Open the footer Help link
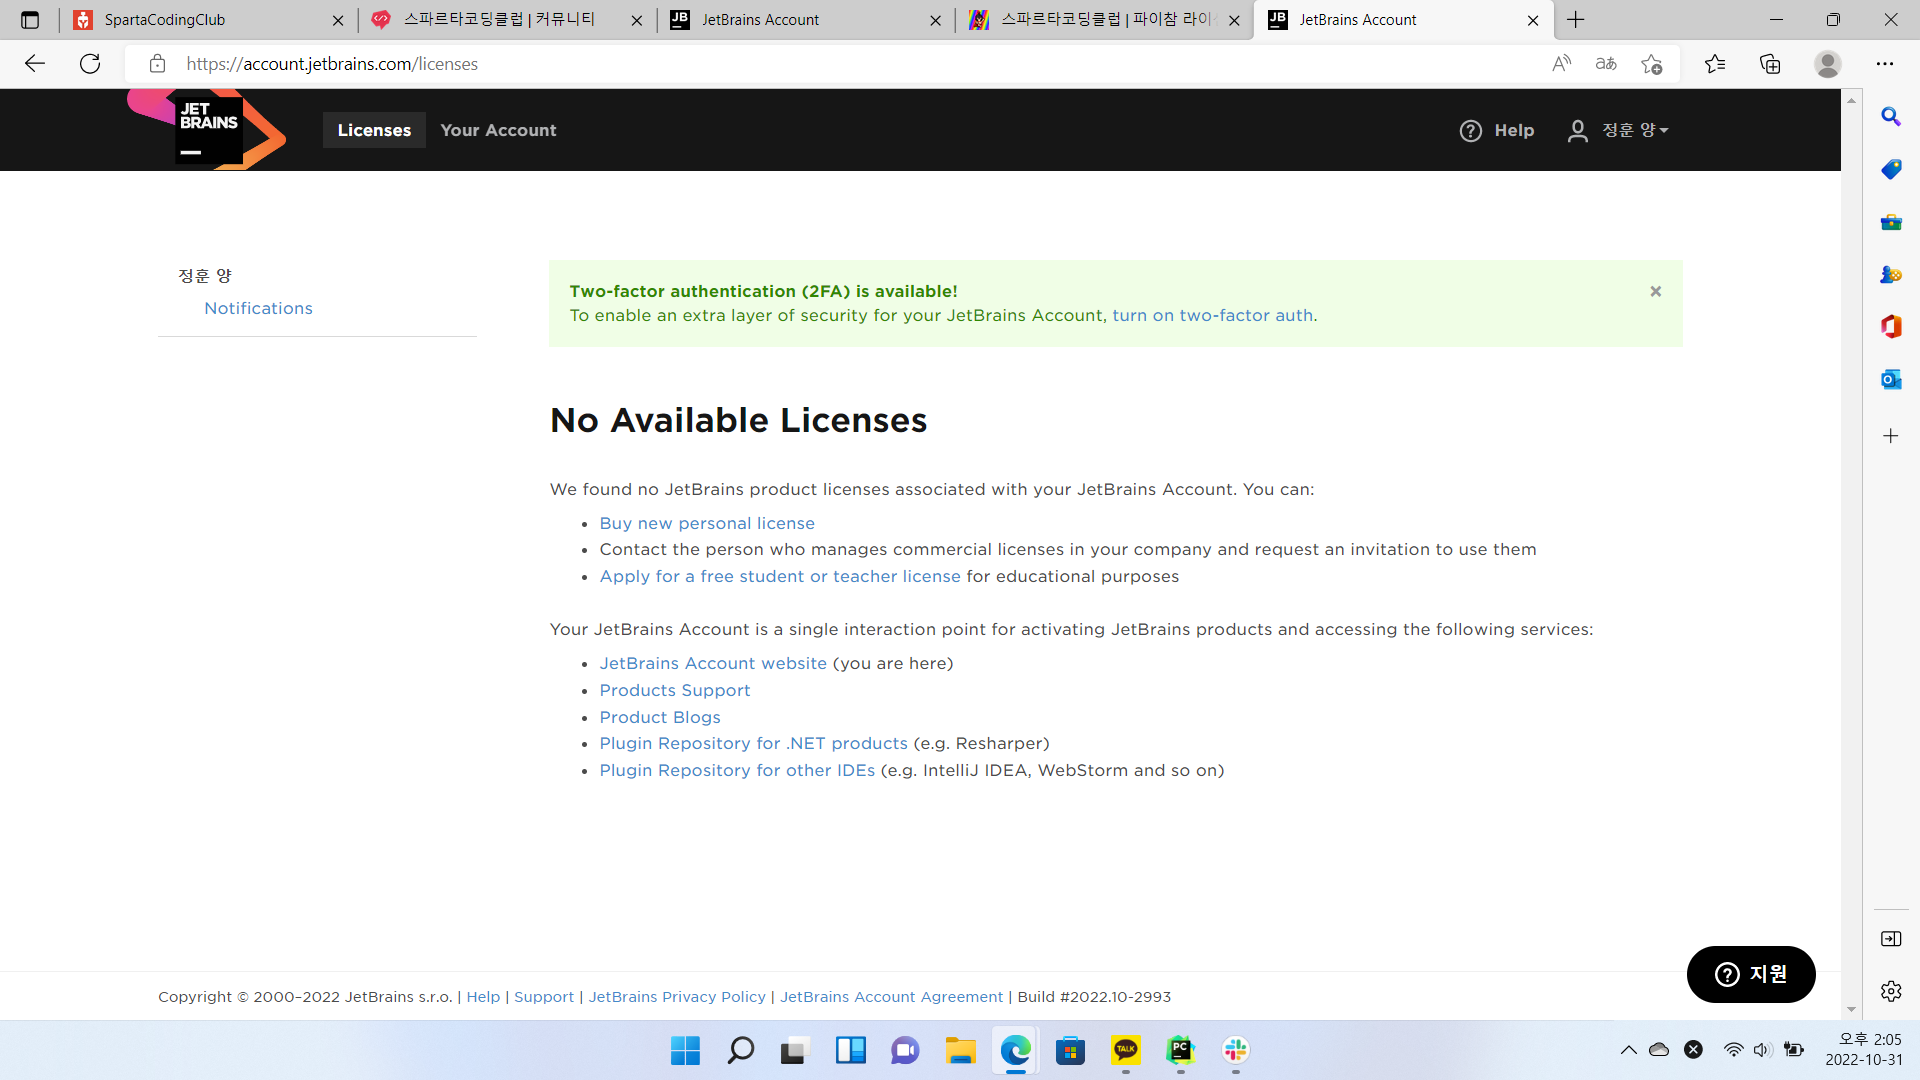 [x=483, y=997]
